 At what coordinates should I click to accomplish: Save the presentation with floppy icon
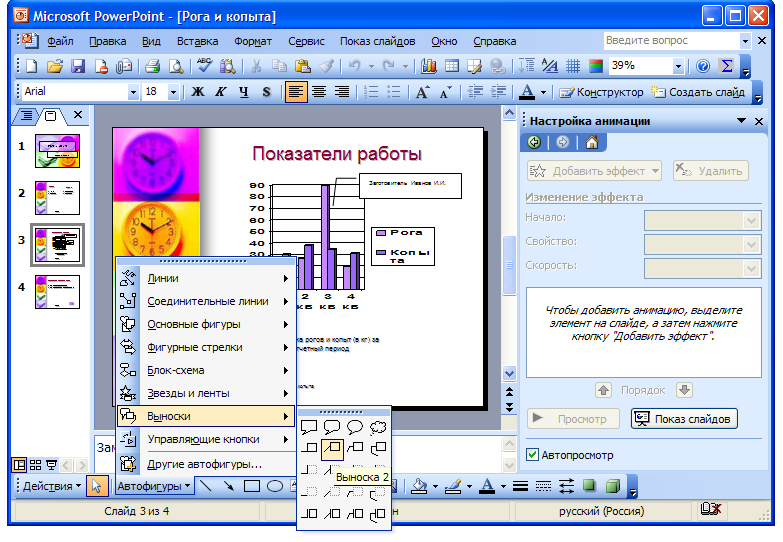tap(78, 66)
